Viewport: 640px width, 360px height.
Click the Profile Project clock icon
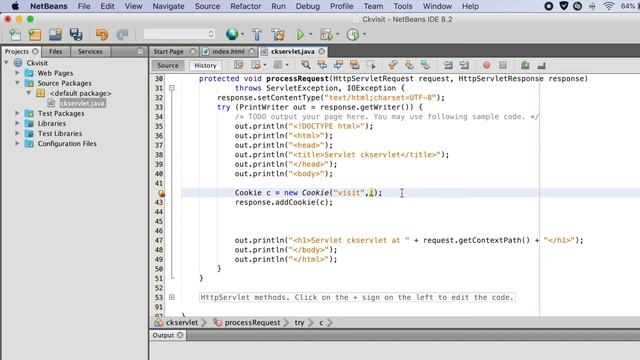tap(353, 35)
